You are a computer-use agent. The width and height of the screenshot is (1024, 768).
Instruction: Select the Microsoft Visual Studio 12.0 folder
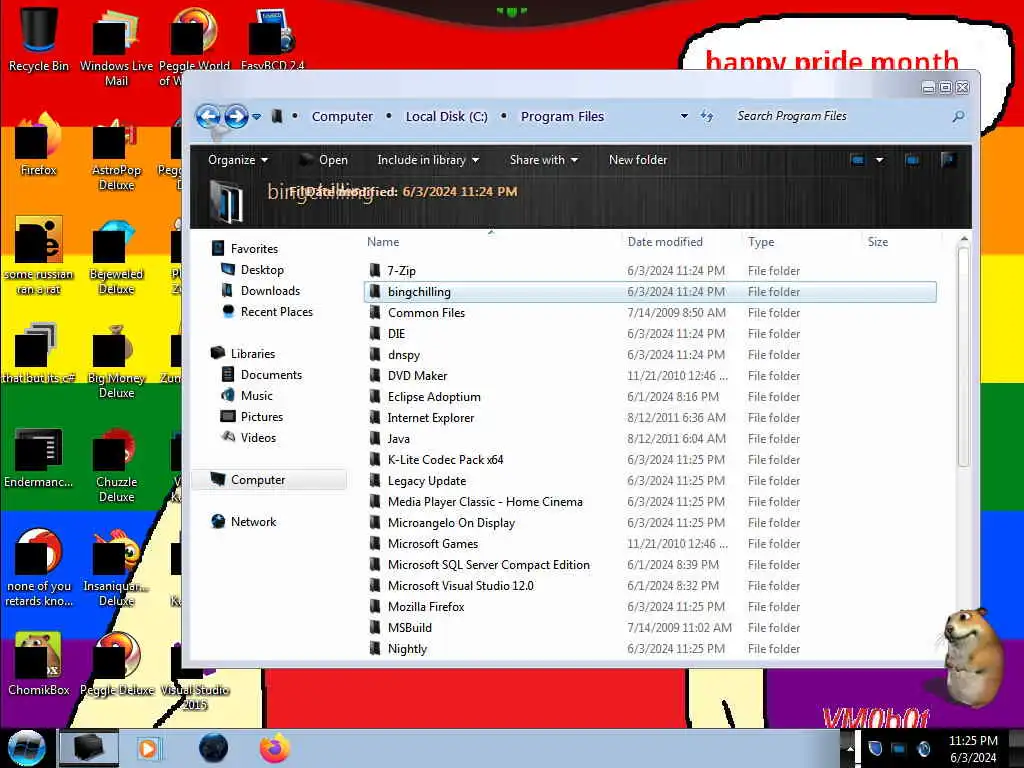pyautogui.click(x=460, y=586)
